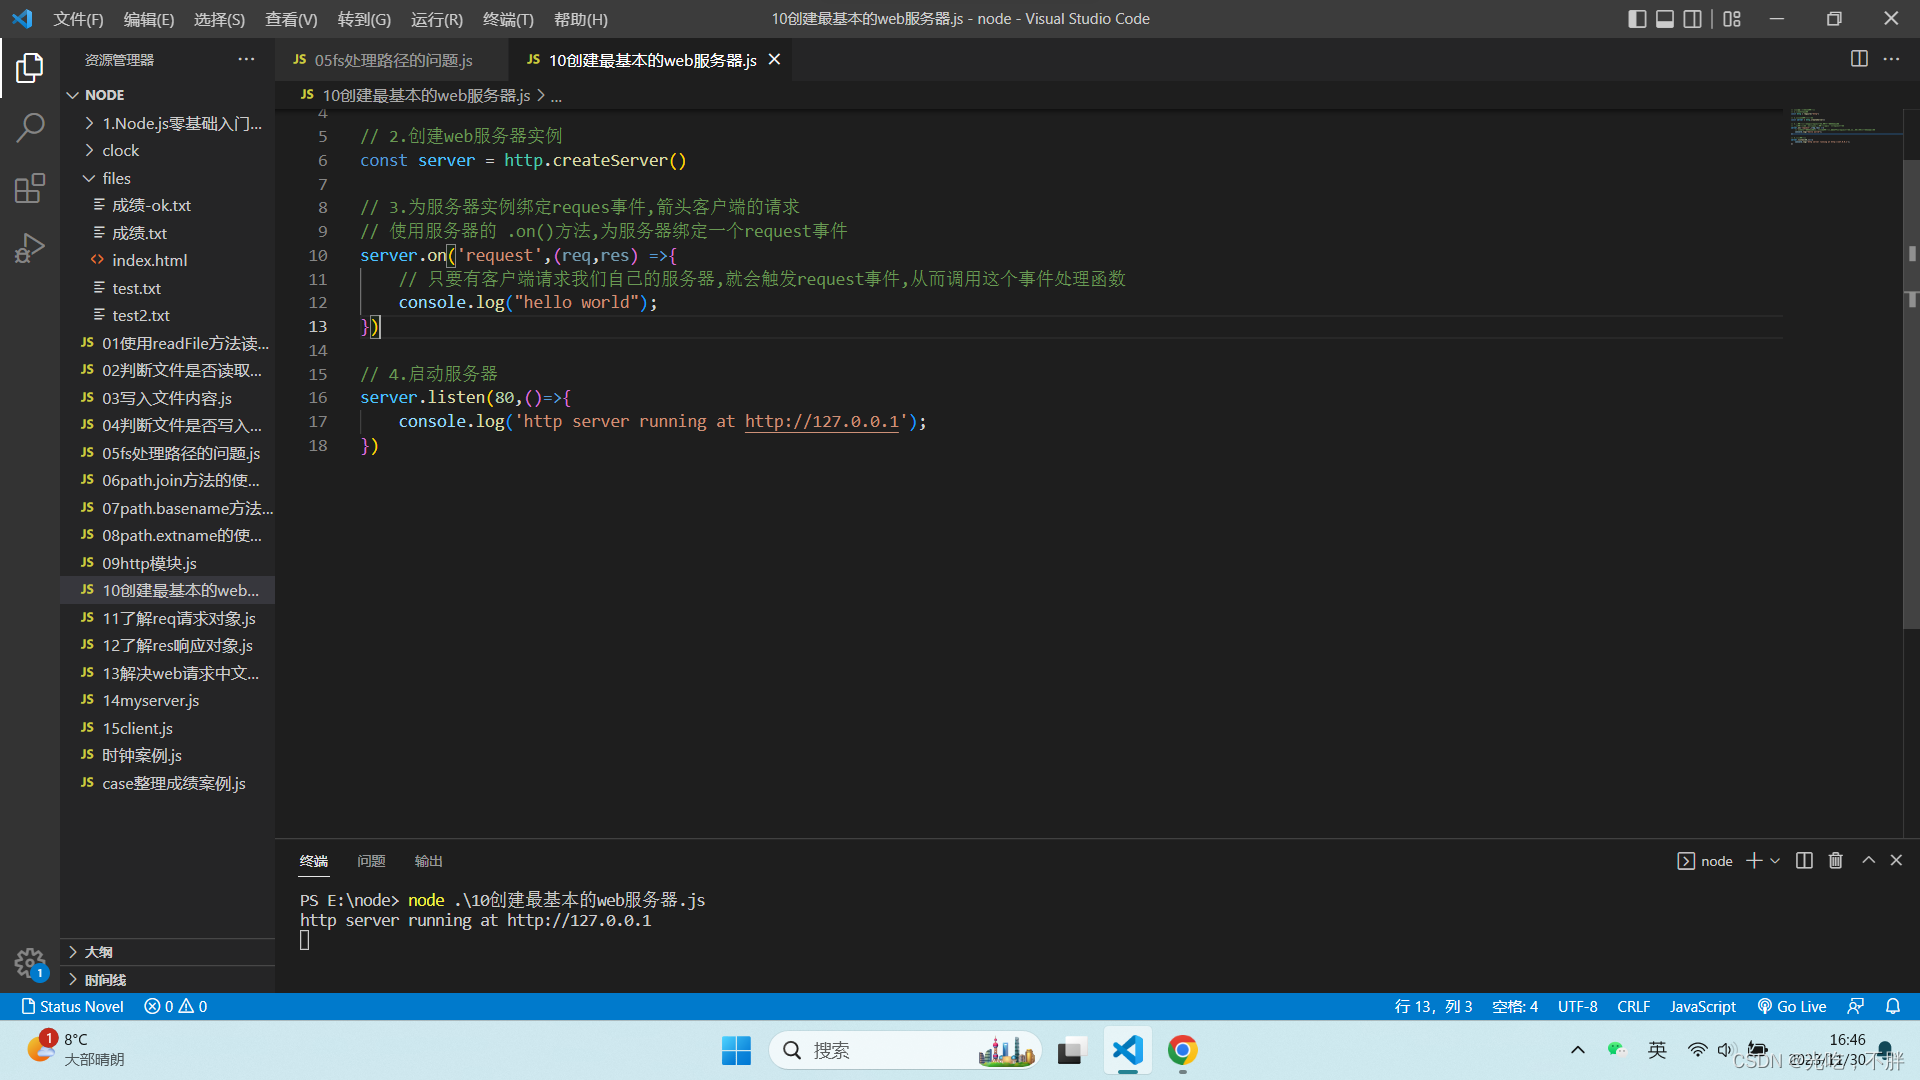
Task: Toggle secondary side bar layout
Action: [1693, 19]
